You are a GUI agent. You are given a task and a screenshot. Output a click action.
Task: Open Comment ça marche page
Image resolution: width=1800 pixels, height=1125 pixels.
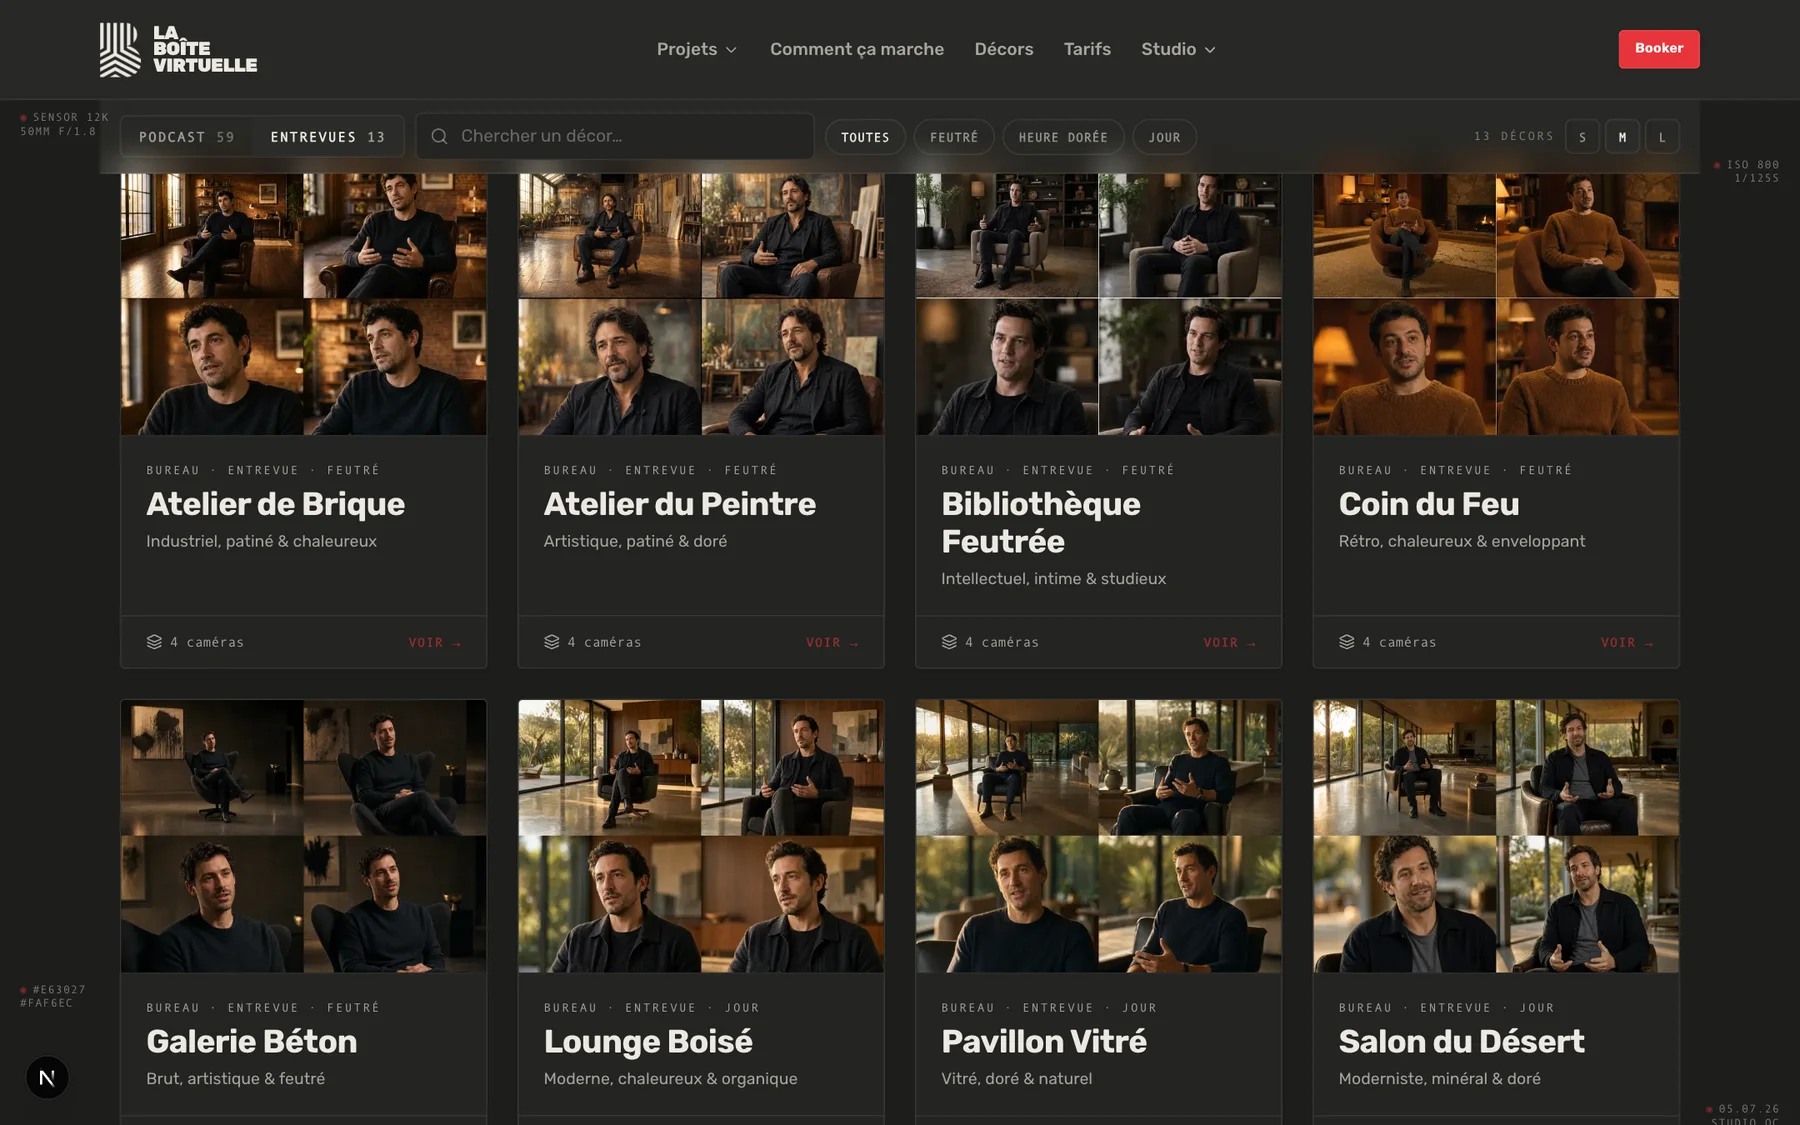click(857, 49)
